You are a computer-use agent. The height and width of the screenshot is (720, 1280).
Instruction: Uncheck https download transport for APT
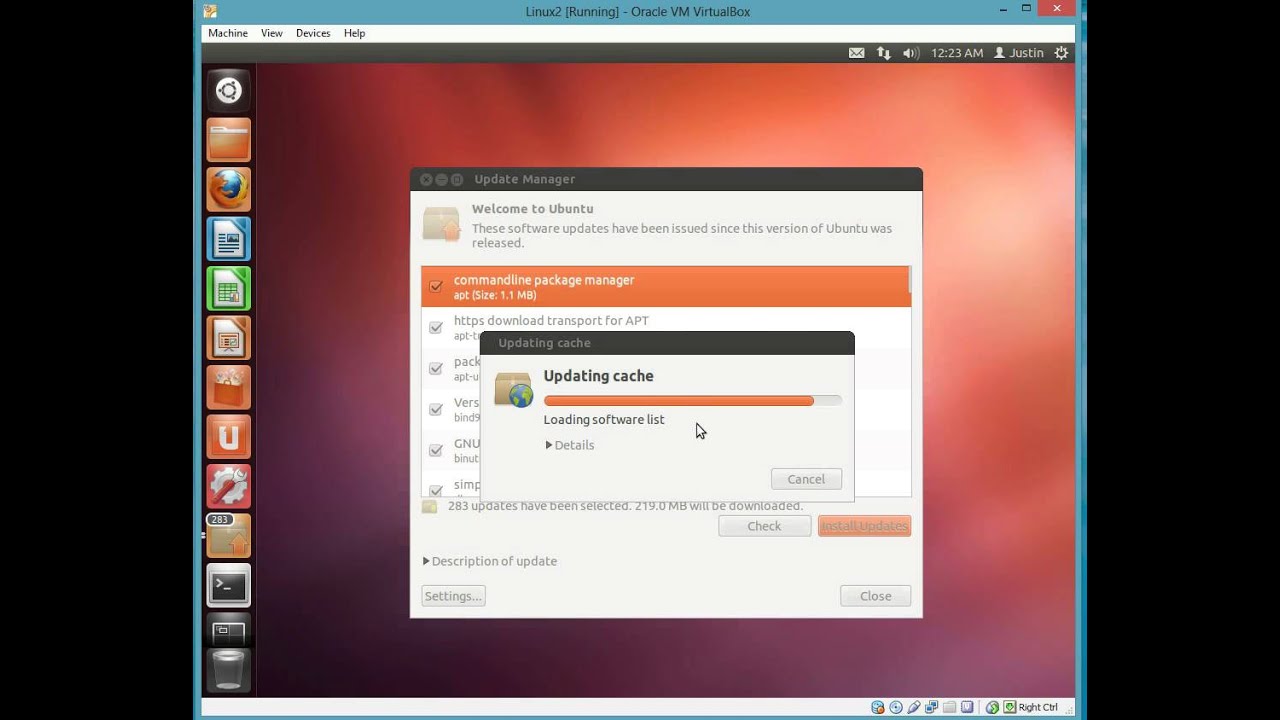pos(436,327)
